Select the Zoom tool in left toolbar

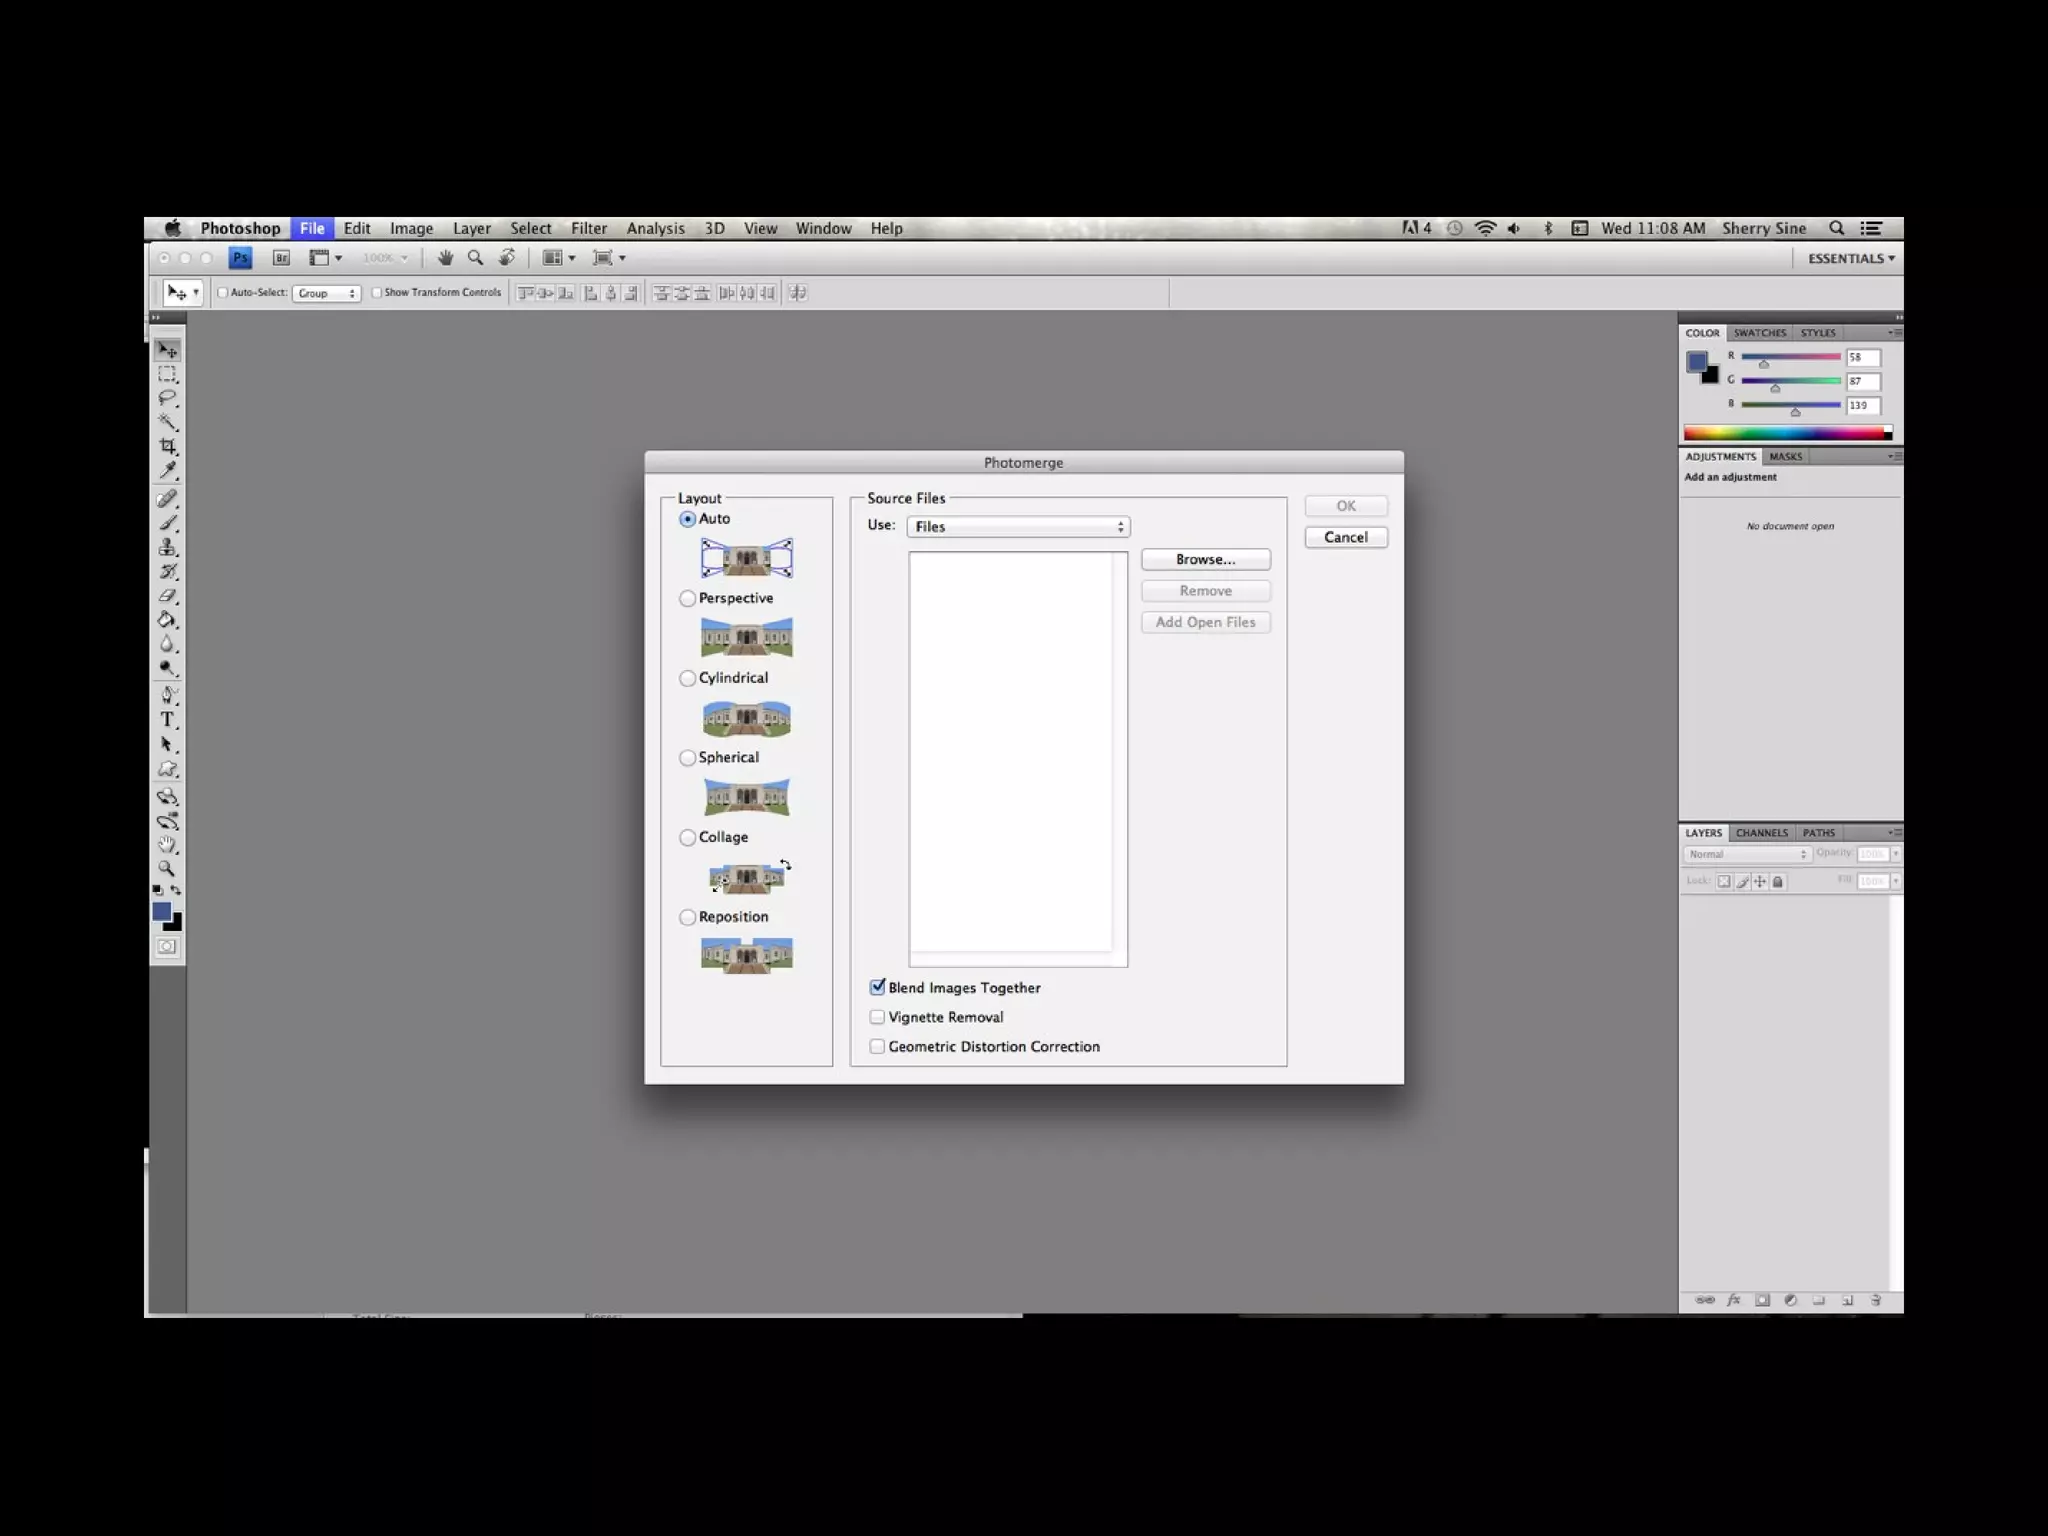tap(168, 869)
